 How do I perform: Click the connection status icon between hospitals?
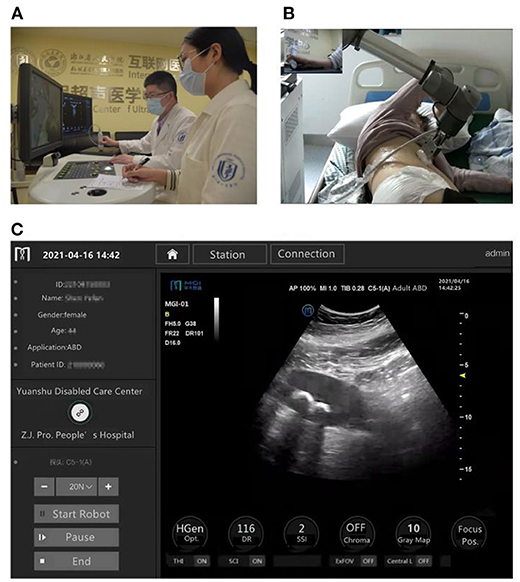(x=79, y=413)
